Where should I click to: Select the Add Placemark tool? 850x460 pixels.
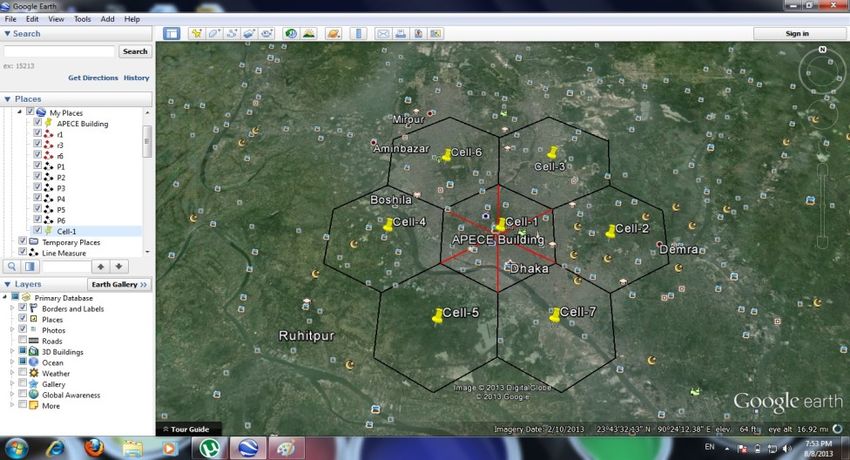[196, 34]
